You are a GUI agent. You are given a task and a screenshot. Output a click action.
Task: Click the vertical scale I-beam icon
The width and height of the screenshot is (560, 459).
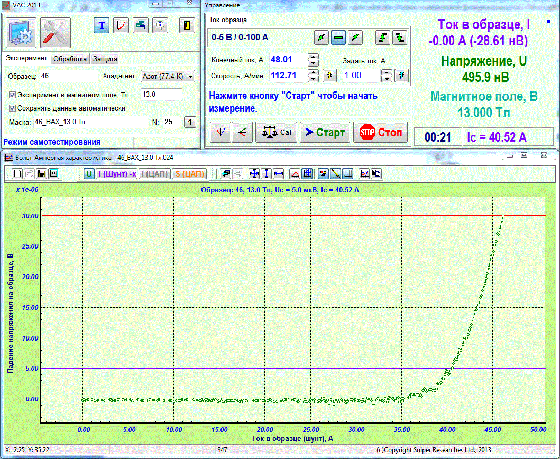click(x=266, y=174)
